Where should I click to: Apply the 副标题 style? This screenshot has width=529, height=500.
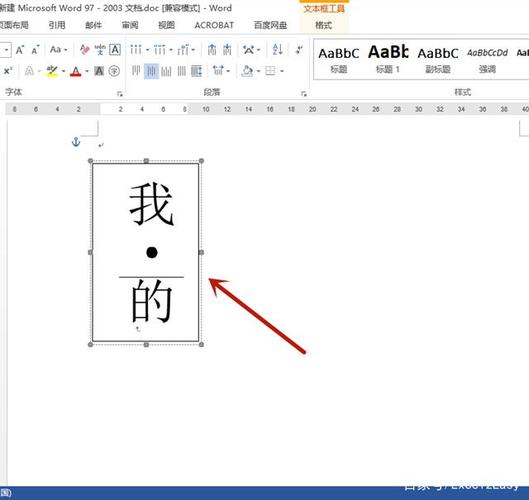click(438, 60)
